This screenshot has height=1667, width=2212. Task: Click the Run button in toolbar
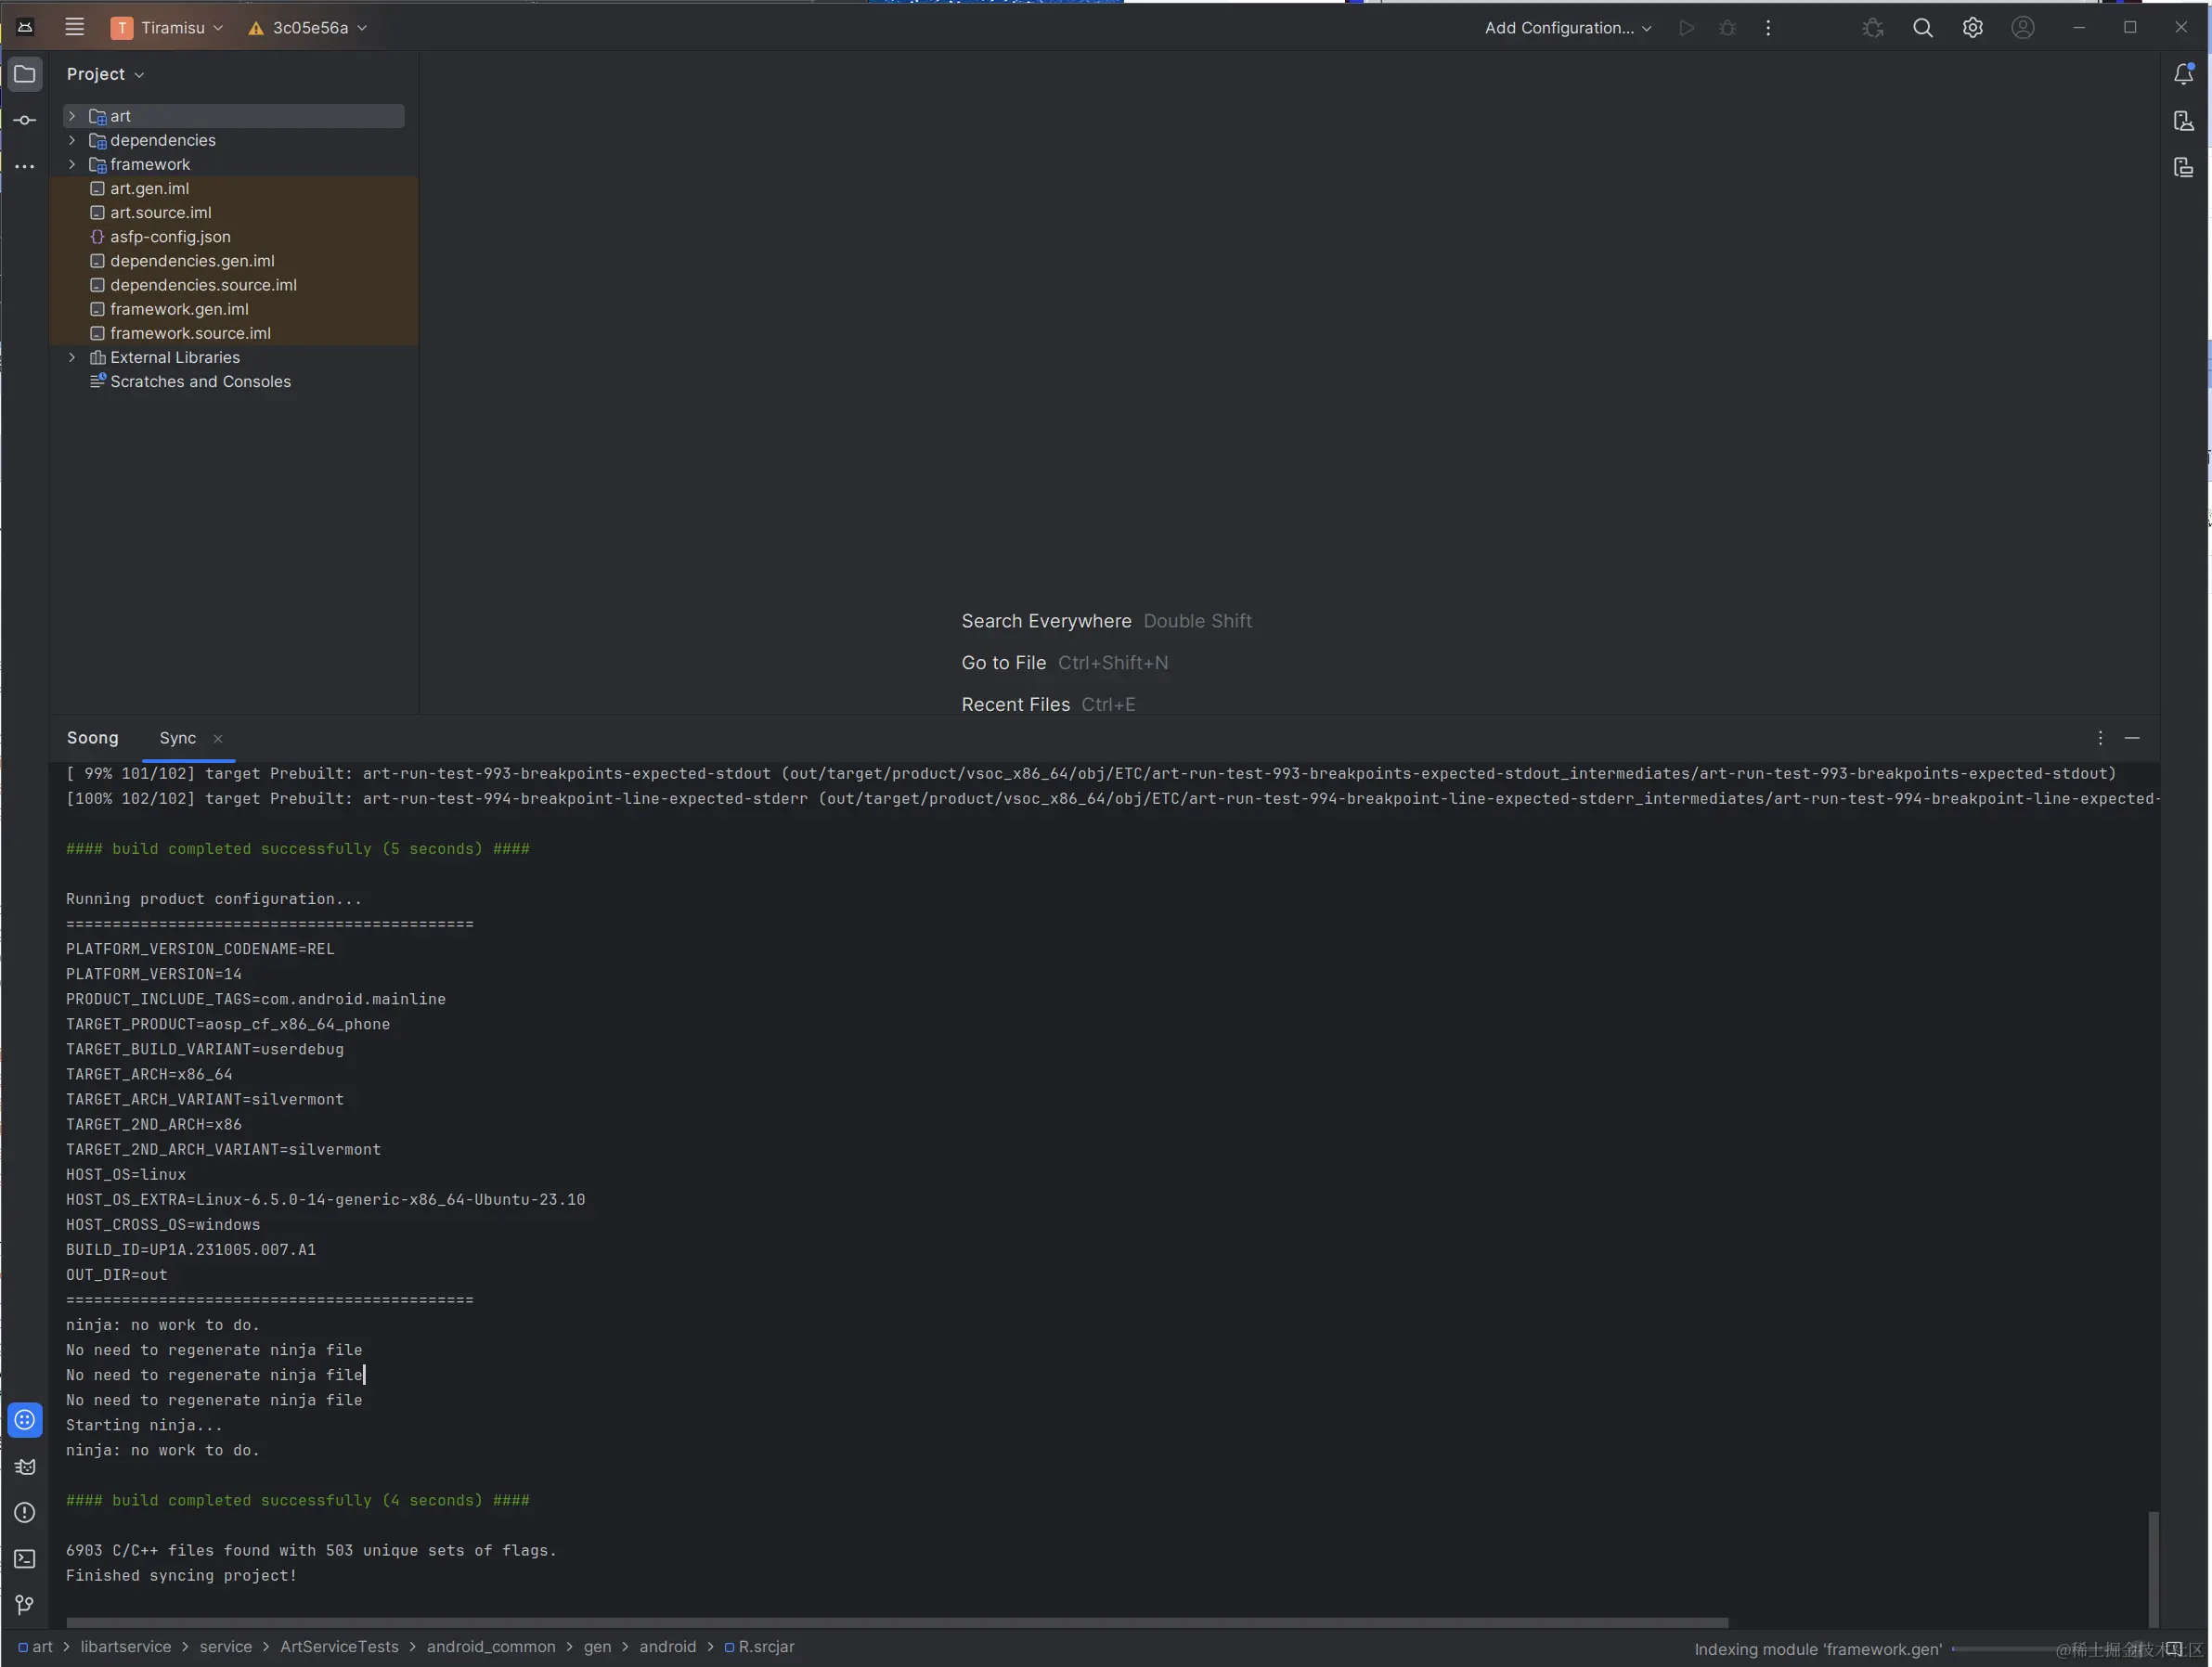pos(1686,28)
